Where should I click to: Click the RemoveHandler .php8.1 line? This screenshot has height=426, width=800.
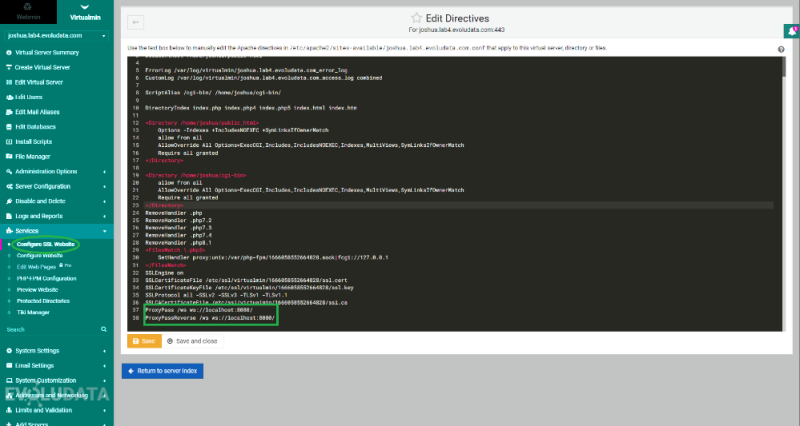178,243
